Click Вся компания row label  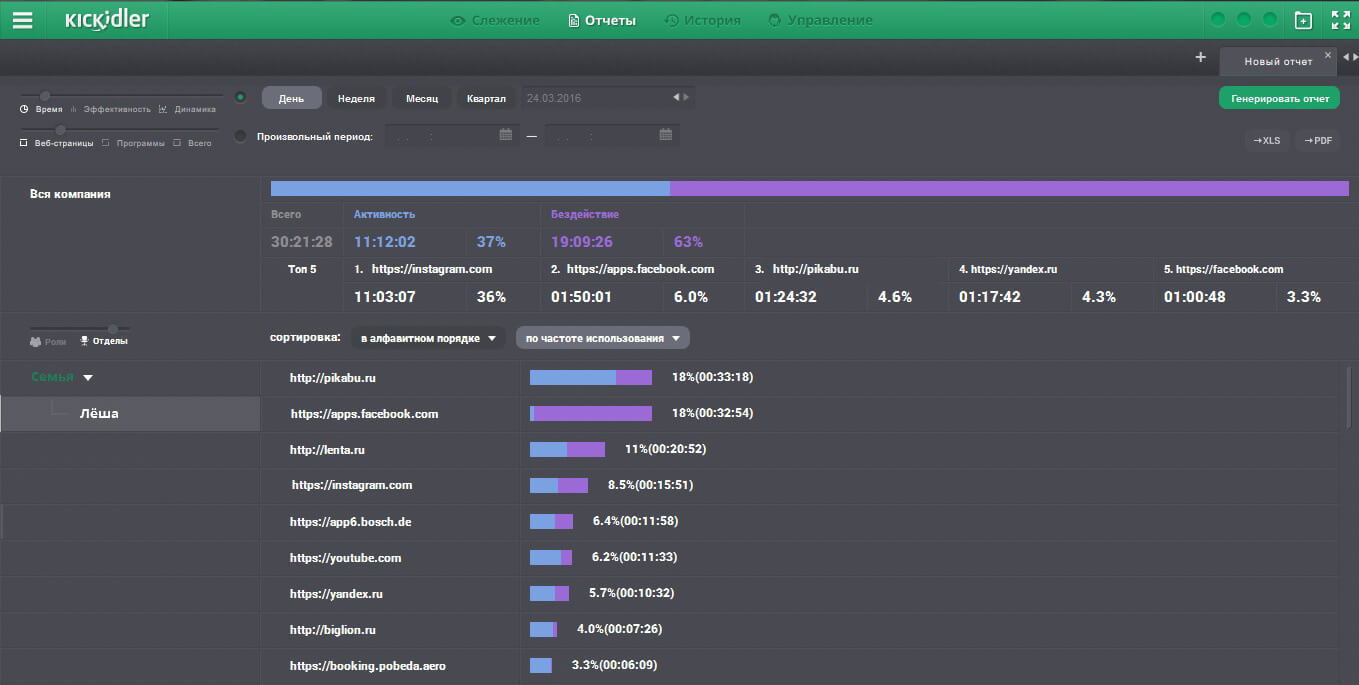click(70, 194)
